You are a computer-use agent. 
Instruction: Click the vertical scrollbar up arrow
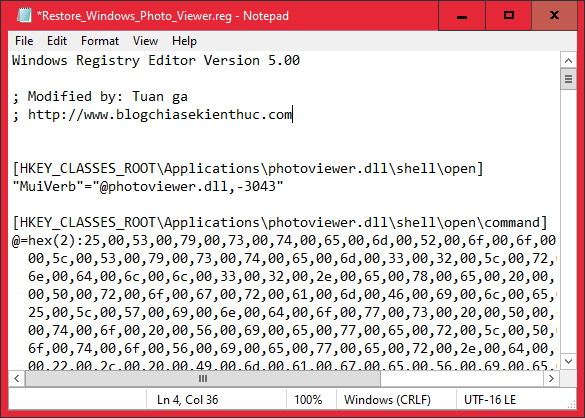click(568, 60)
